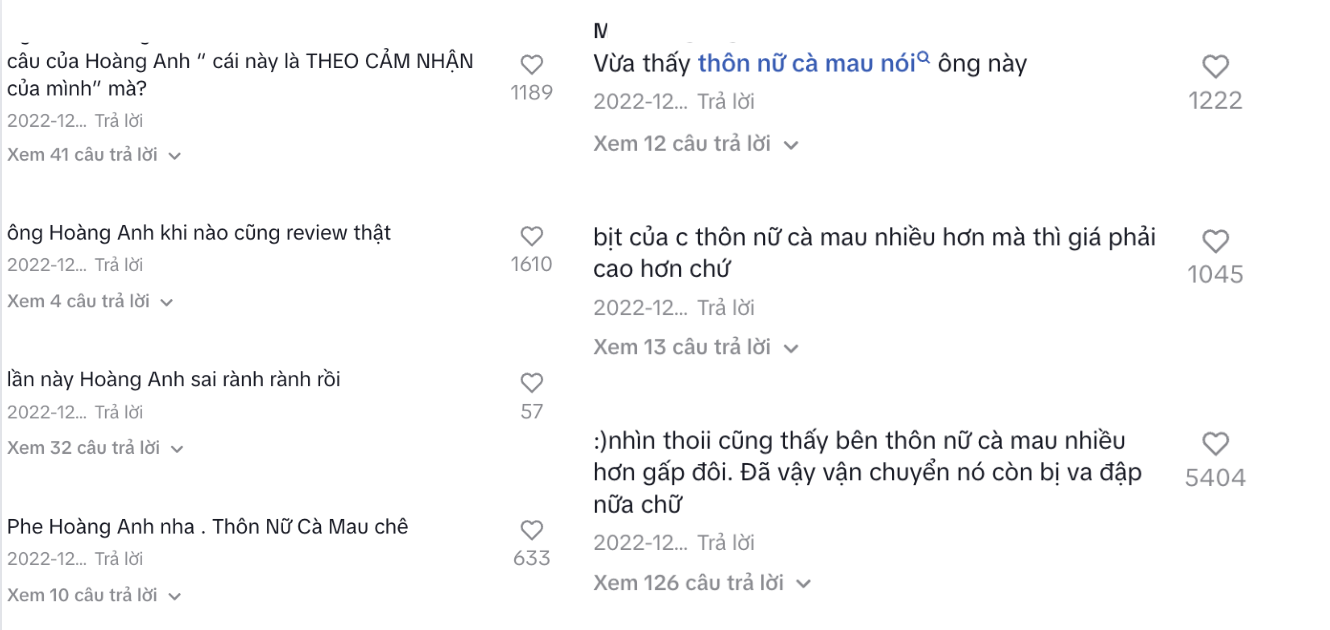
Task: Open 'Xem 13 câu trả lời' replies
Action: 695,347
